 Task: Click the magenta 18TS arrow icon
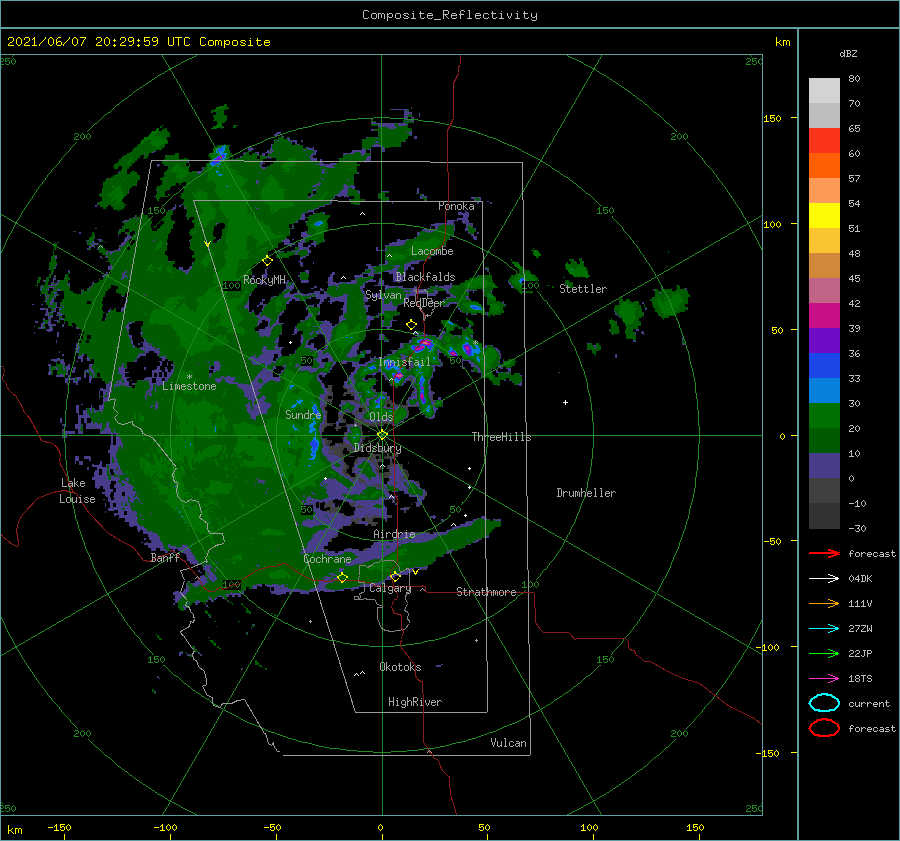[824, 679]
